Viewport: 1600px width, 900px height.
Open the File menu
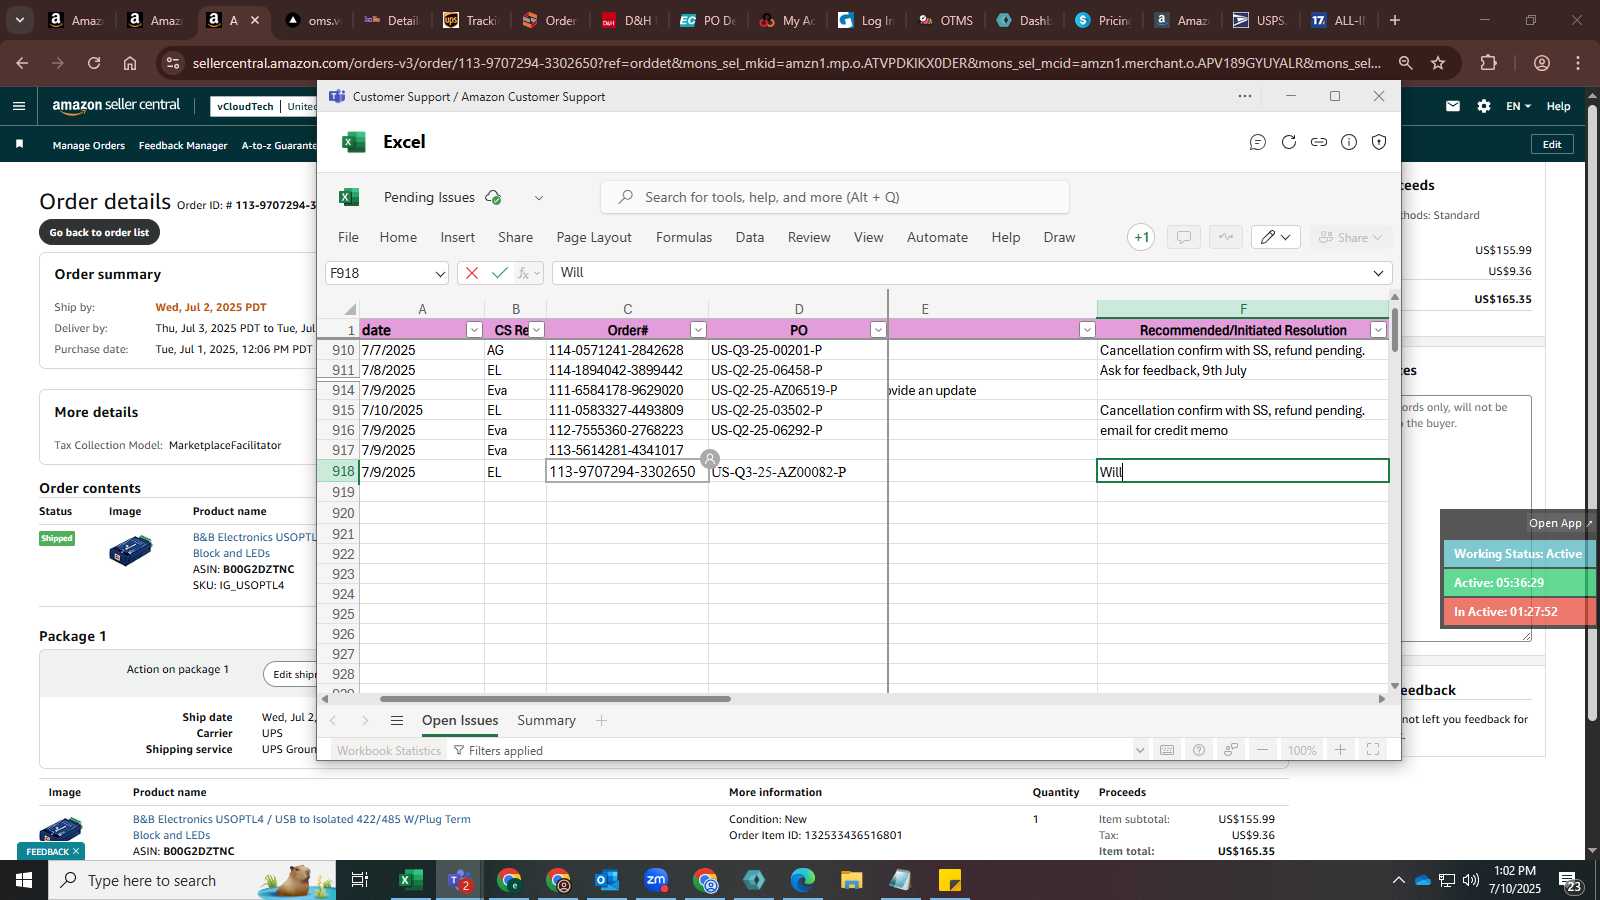[x=348, y=237]
